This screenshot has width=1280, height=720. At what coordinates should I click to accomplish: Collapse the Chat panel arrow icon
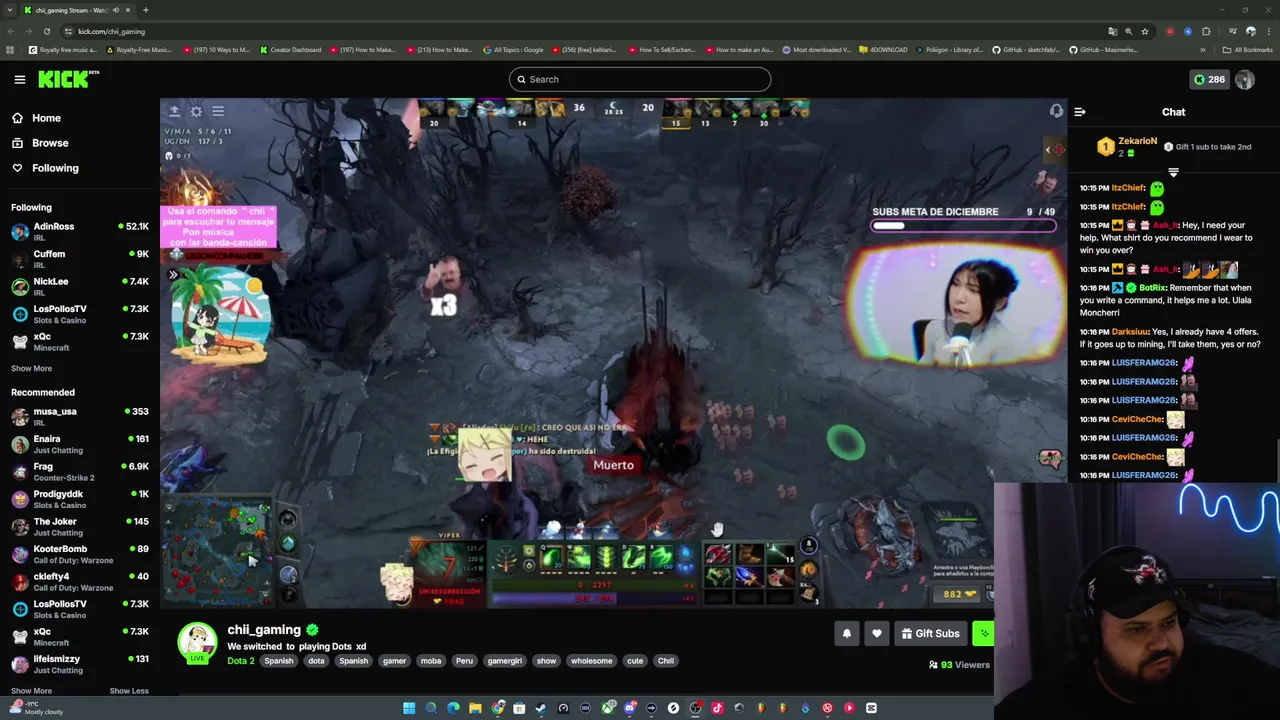click(x=1080, y=112)
